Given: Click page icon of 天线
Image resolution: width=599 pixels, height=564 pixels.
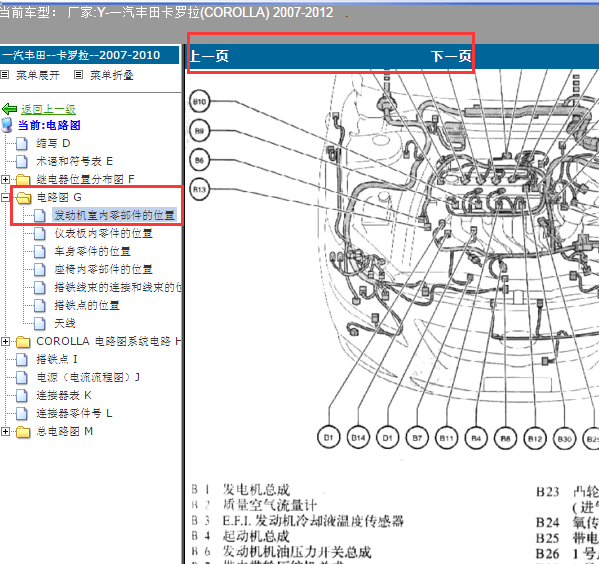Looking at the screenshot, I should tap(40, 323).
